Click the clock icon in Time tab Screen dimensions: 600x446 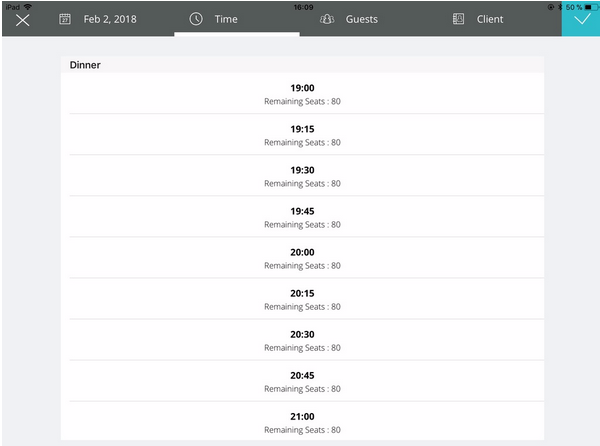(x=196, y=19)
